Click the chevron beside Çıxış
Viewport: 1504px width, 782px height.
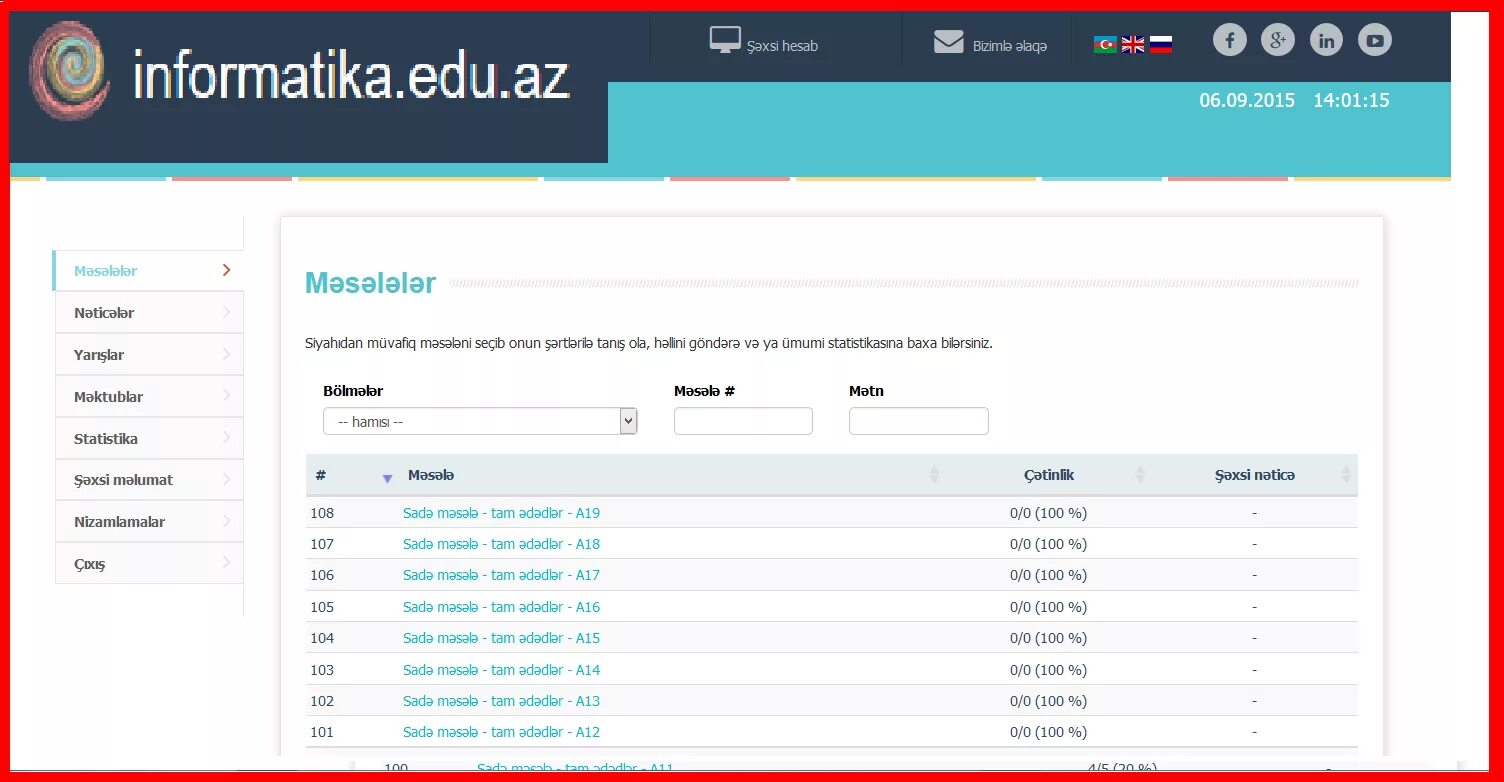226,563
